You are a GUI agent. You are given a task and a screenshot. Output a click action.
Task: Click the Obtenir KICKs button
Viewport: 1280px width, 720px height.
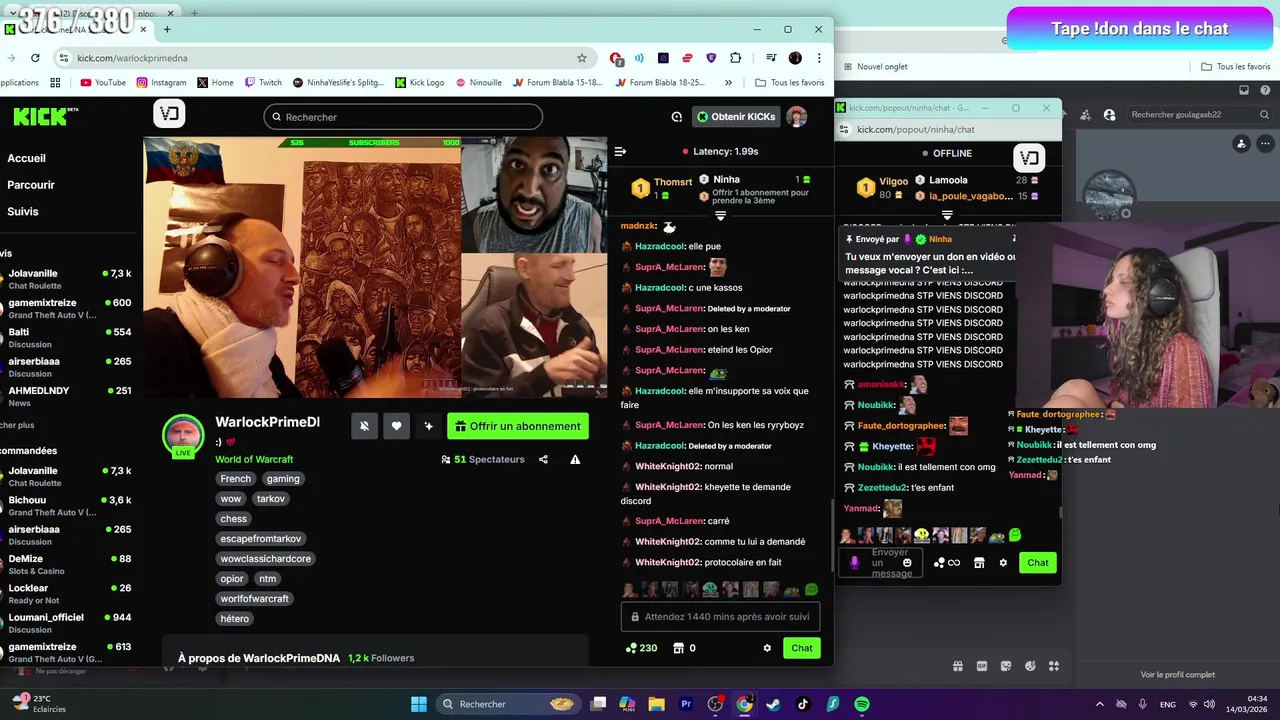pos(736,117)
